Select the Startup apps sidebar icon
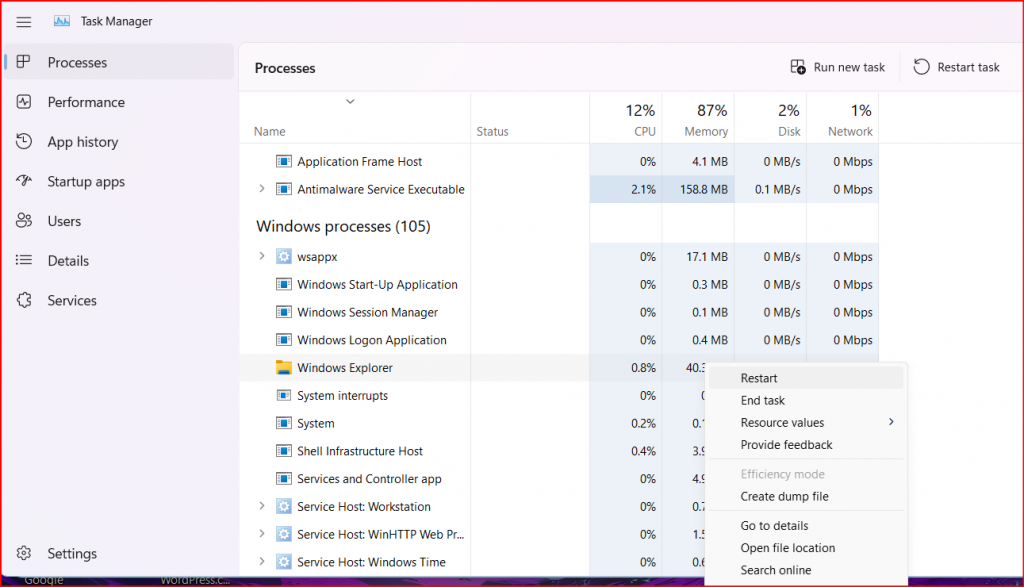The image size is (1024, 587). point(24,181)
